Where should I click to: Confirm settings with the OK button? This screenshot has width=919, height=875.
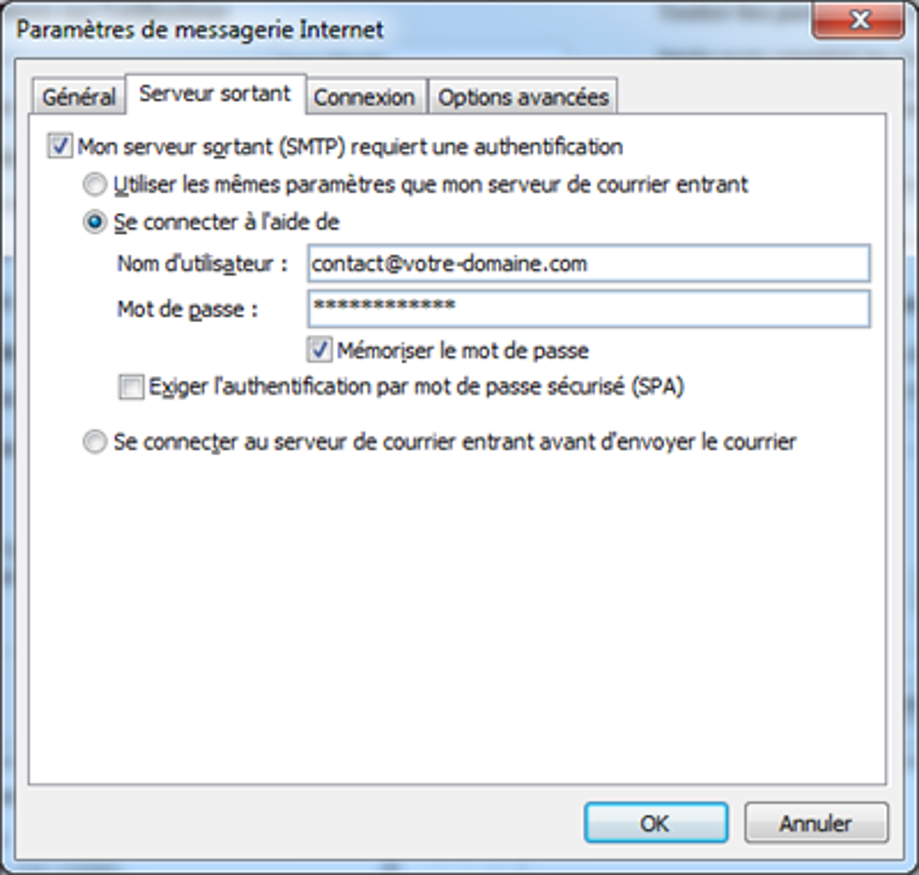point(655,824)
